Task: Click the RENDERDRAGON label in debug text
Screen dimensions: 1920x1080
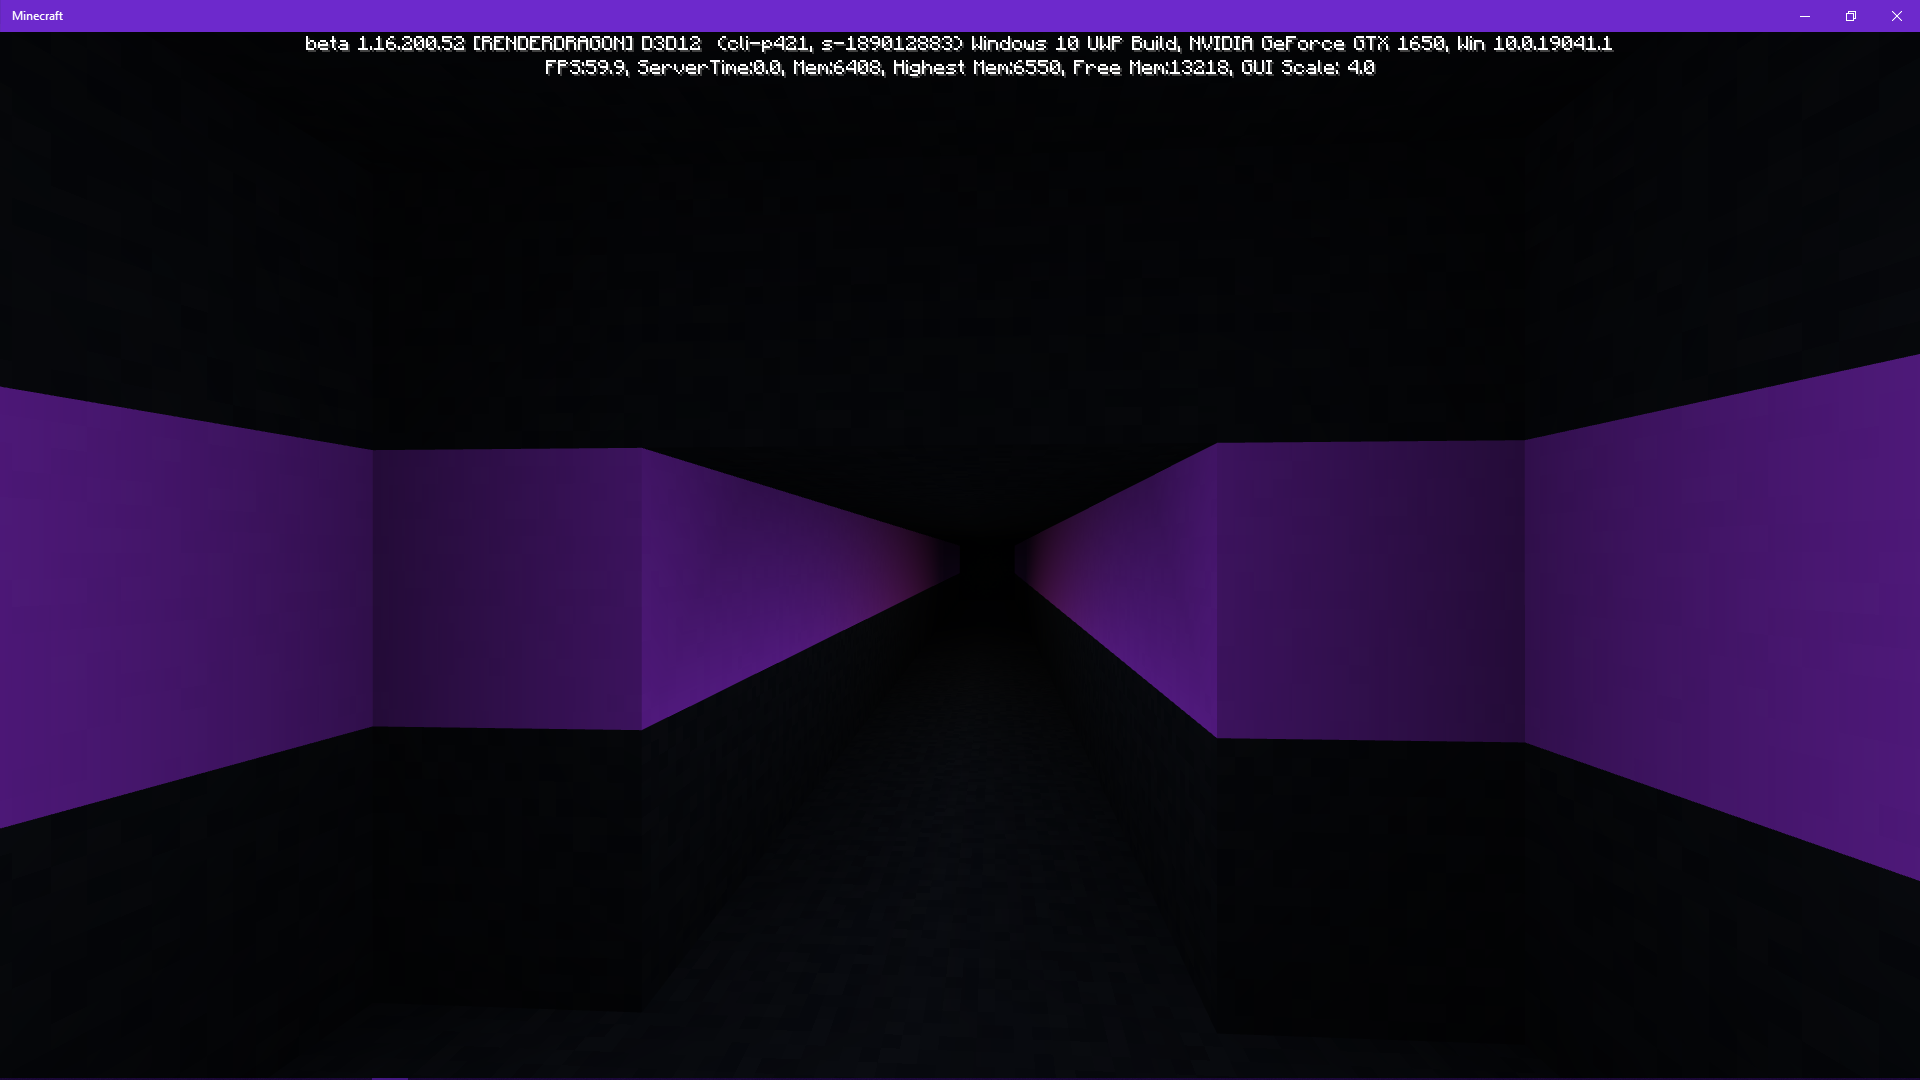Action: tap(552, 44)
